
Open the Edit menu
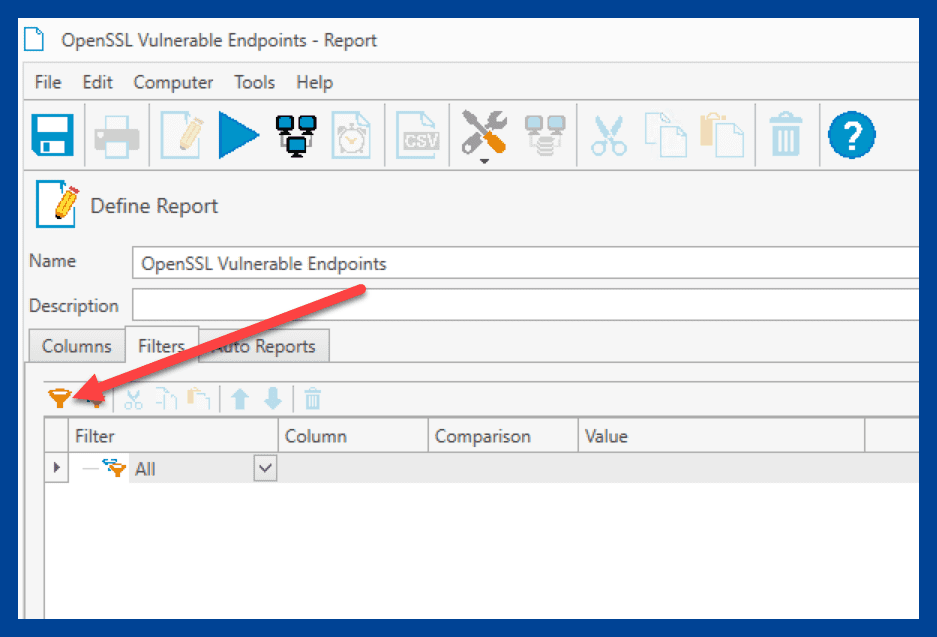pos(97,82)
